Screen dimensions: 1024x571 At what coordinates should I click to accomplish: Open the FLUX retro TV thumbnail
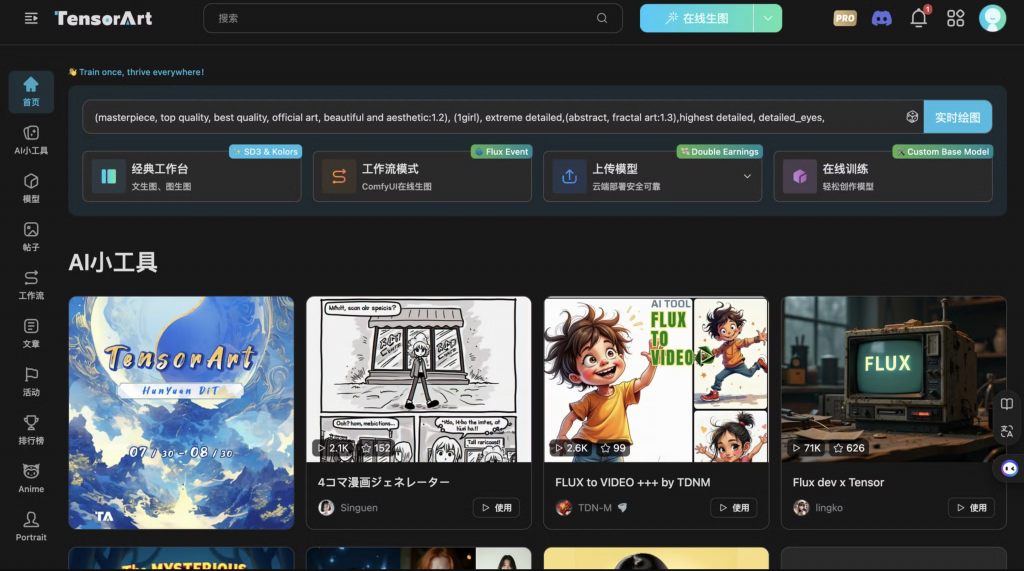pyautogui.click(x=893, y=380)
